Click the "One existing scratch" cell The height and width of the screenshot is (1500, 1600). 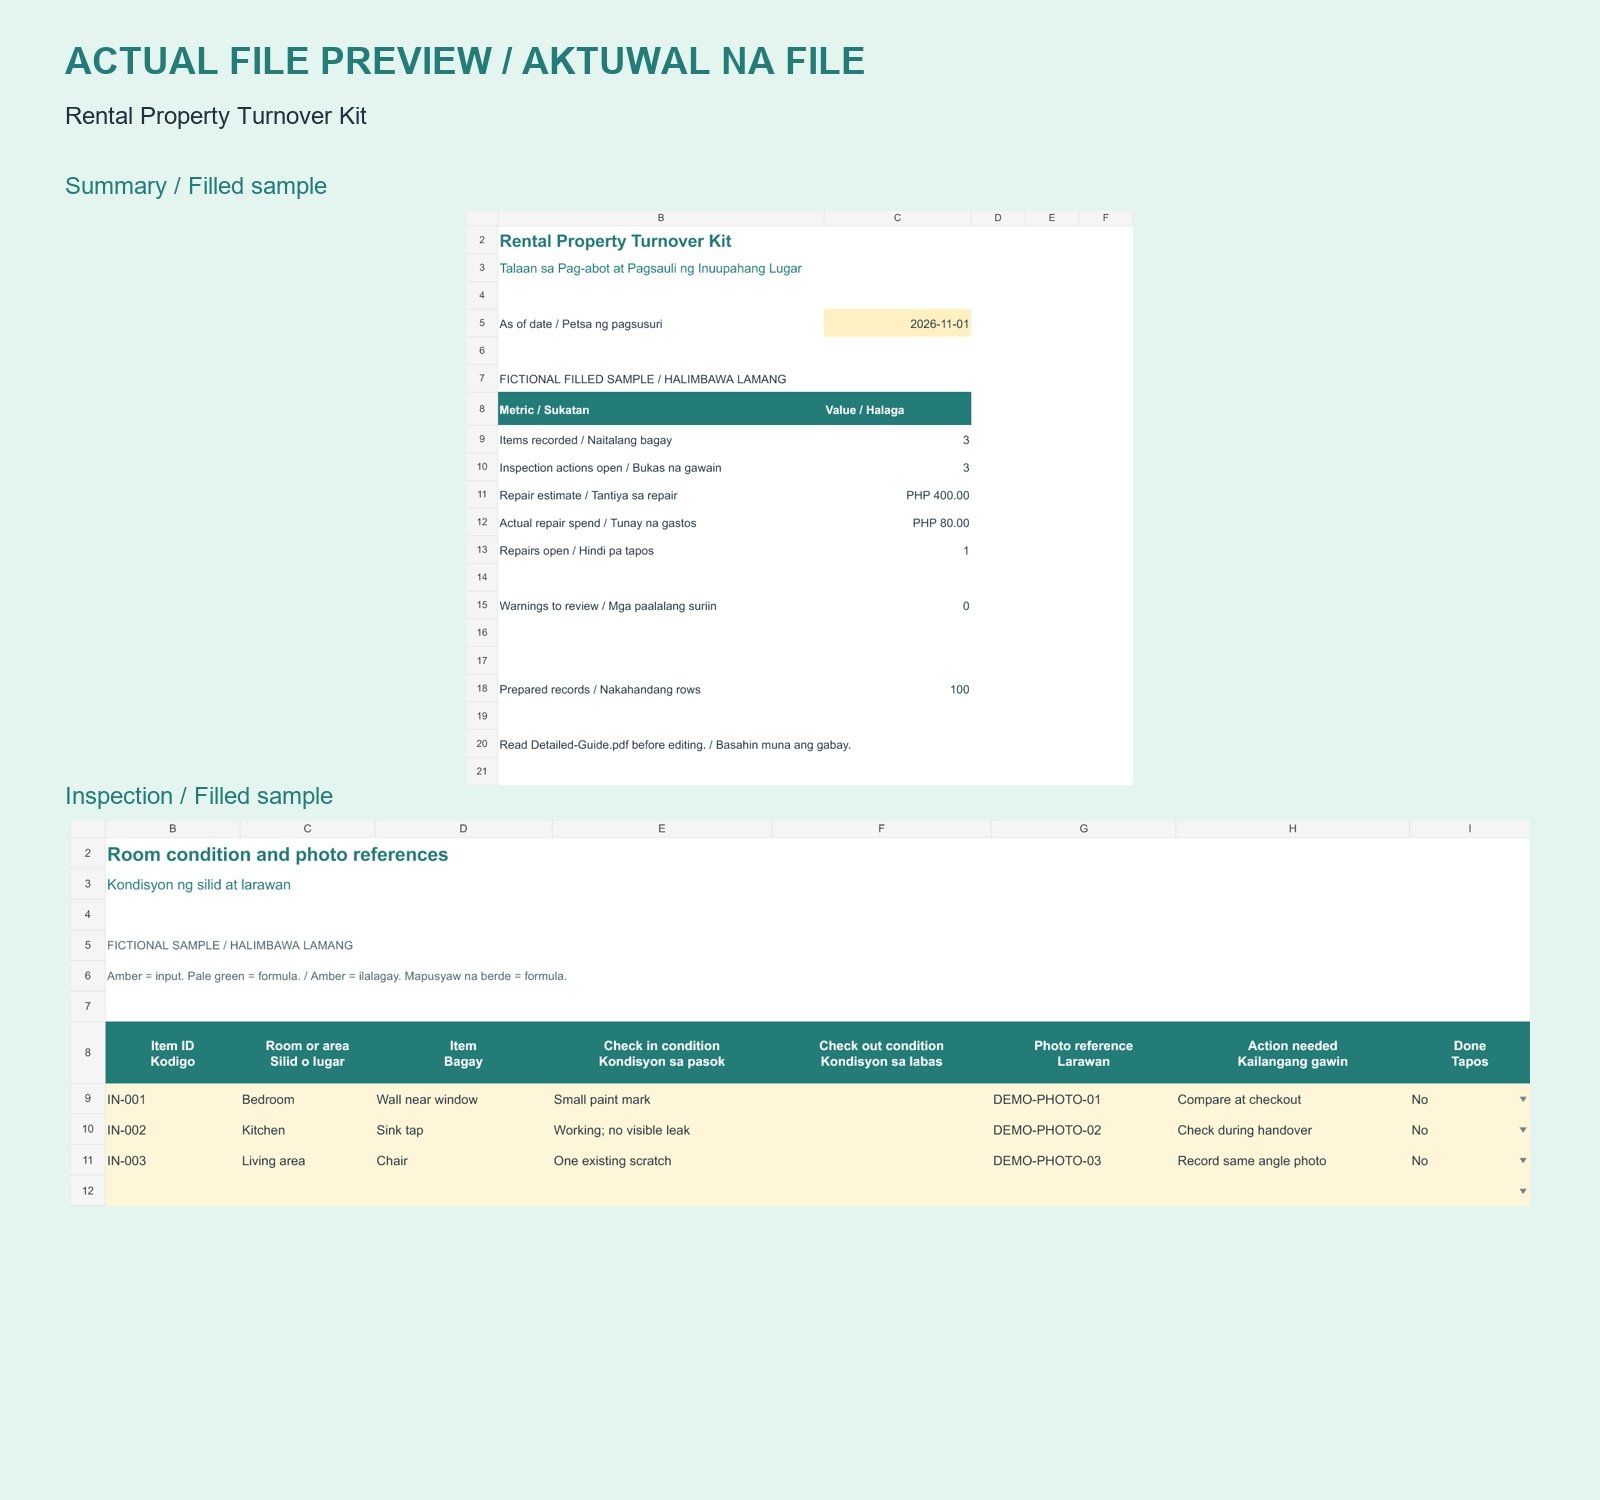tap(661, 1161)
